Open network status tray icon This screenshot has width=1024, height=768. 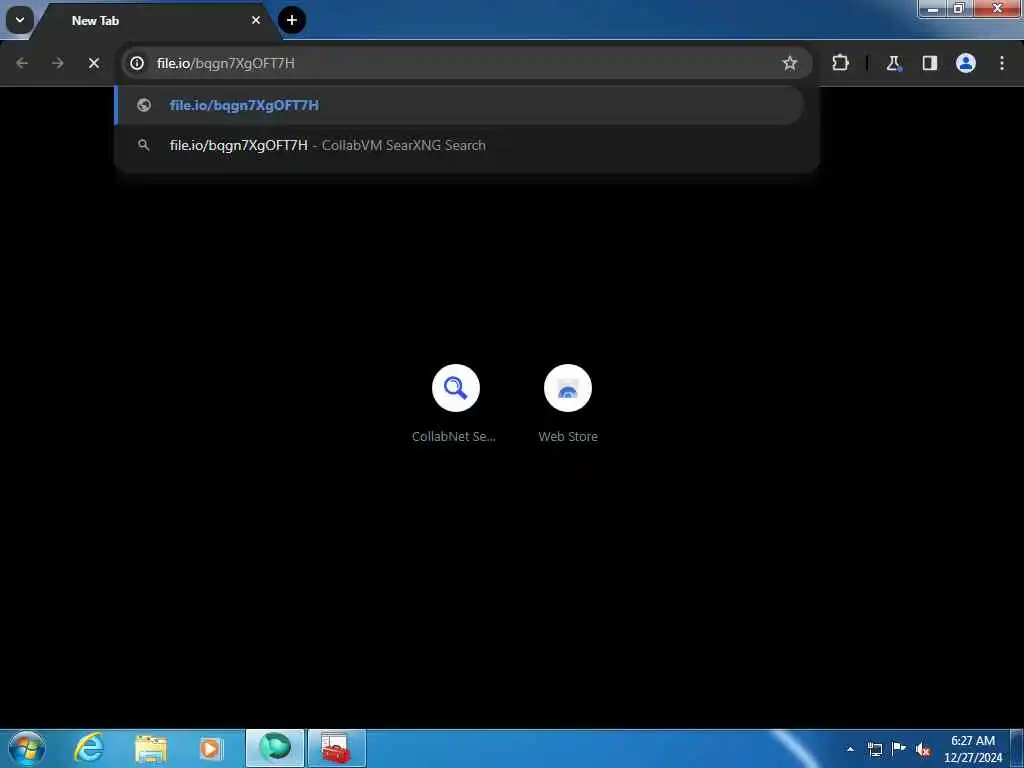874,749
